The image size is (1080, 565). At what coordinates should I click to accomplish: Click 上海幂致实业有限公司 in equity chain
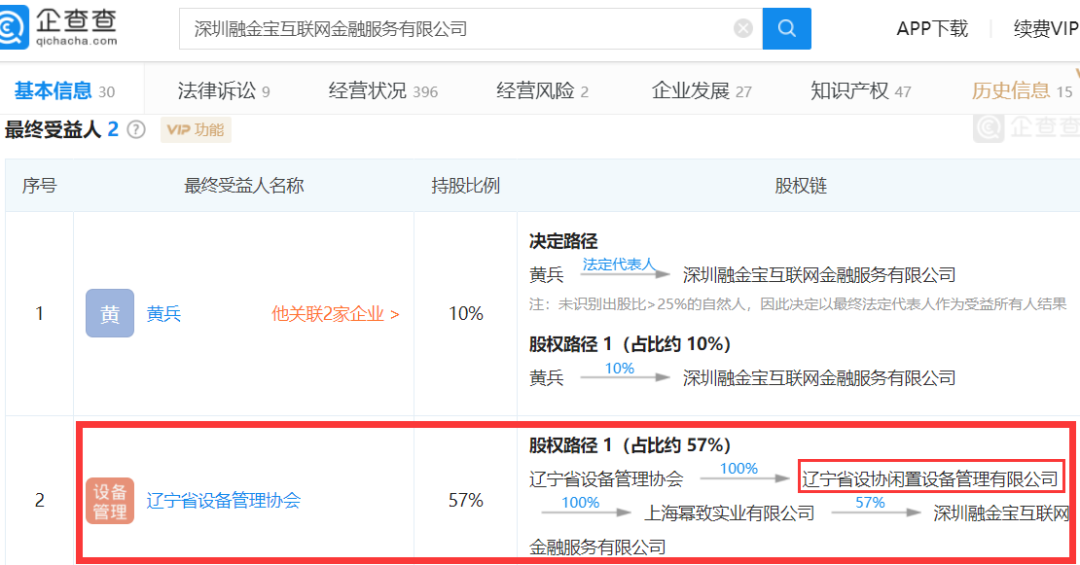[x=729, y=513]
